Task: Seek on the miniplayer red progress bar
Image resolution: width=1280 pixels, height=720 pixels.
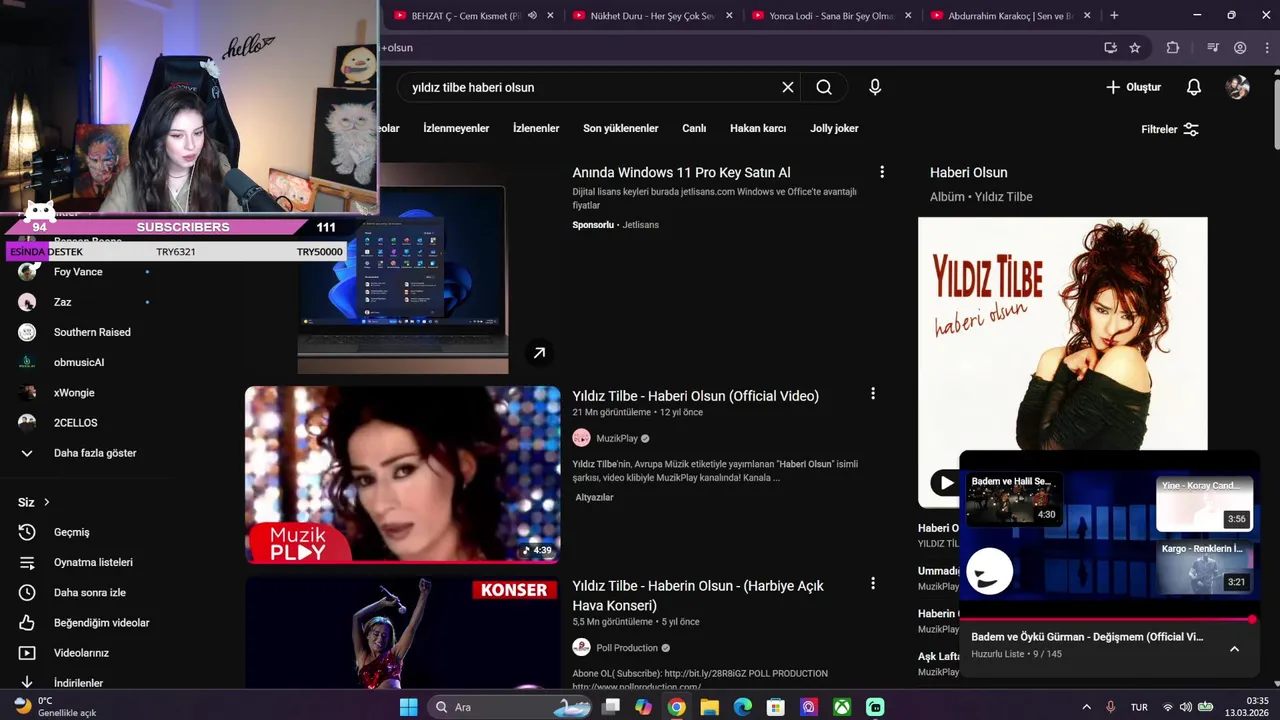Action: click(1106, 620)
